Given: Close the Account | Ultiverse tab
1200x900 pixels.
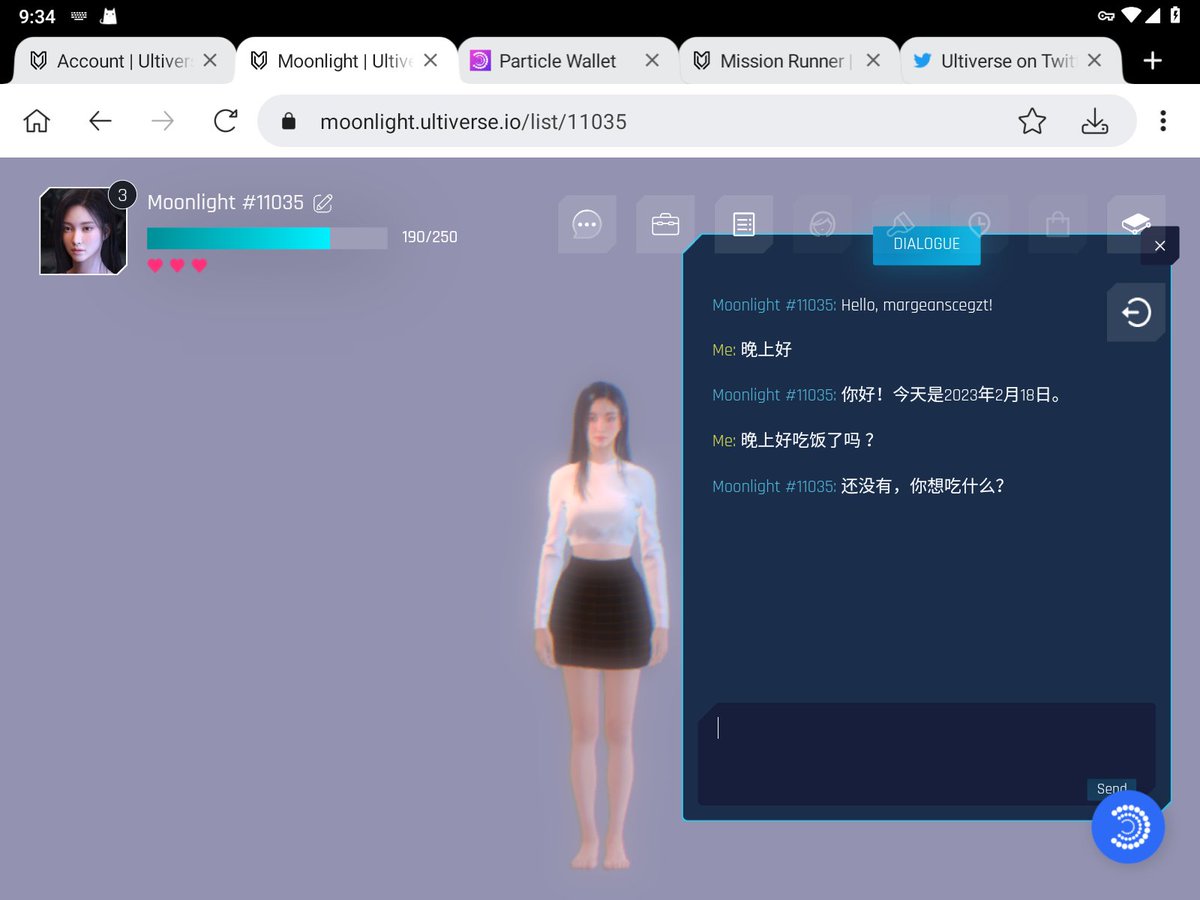Looking at the screenshot, I should coord(210,61).
